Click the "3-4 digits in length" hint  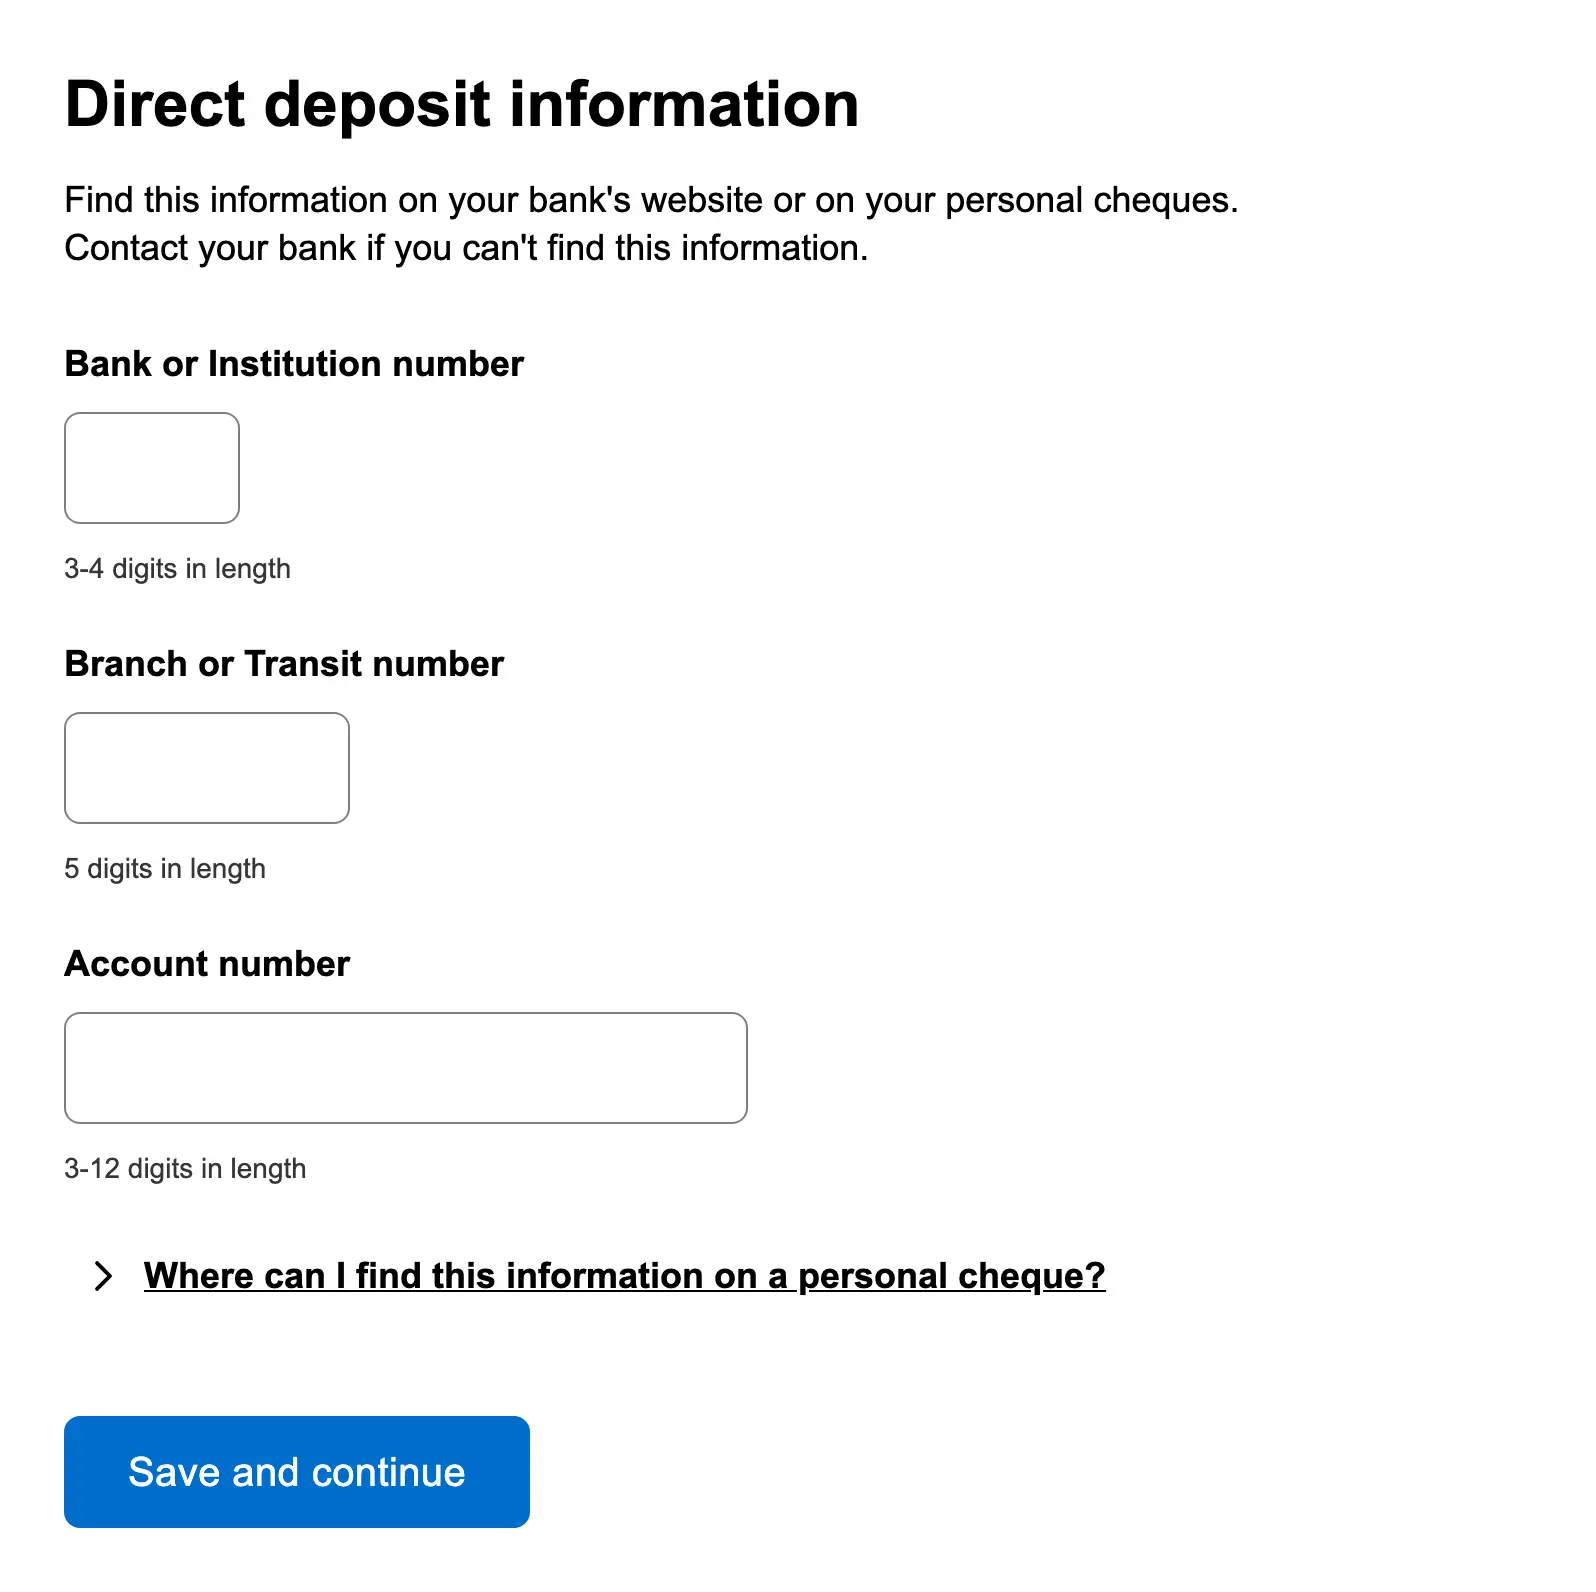click(177, 569)
